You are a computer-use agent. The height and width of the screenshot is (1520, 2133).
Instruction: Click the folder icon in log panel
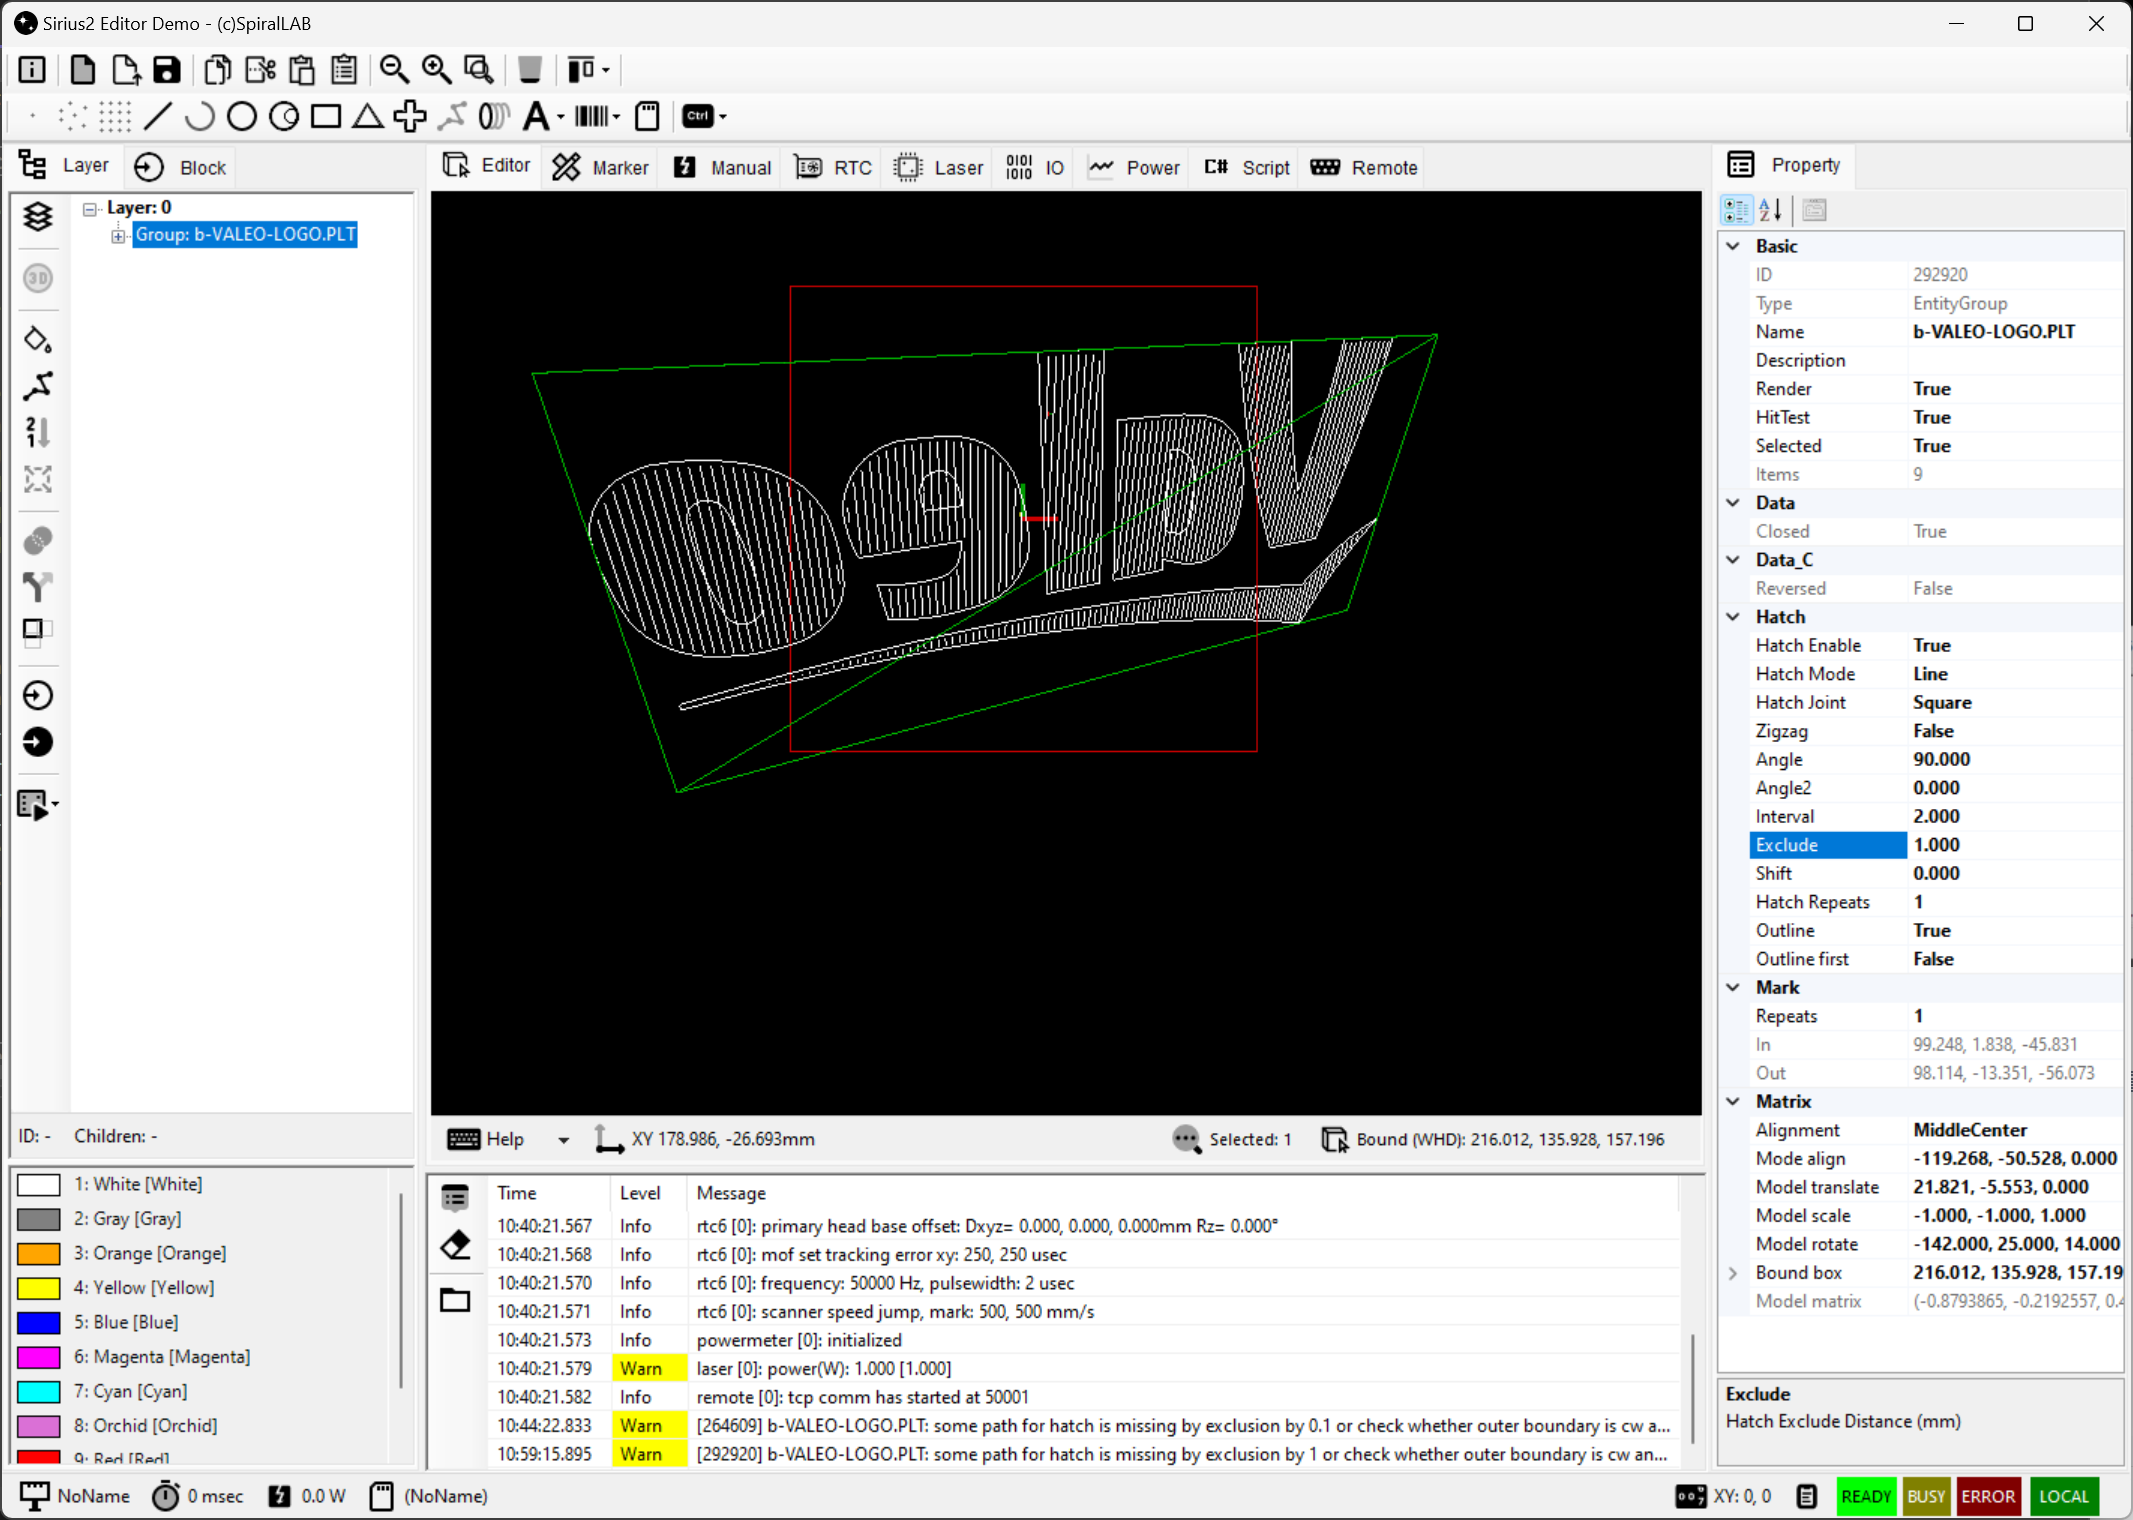click(456, 1299)
